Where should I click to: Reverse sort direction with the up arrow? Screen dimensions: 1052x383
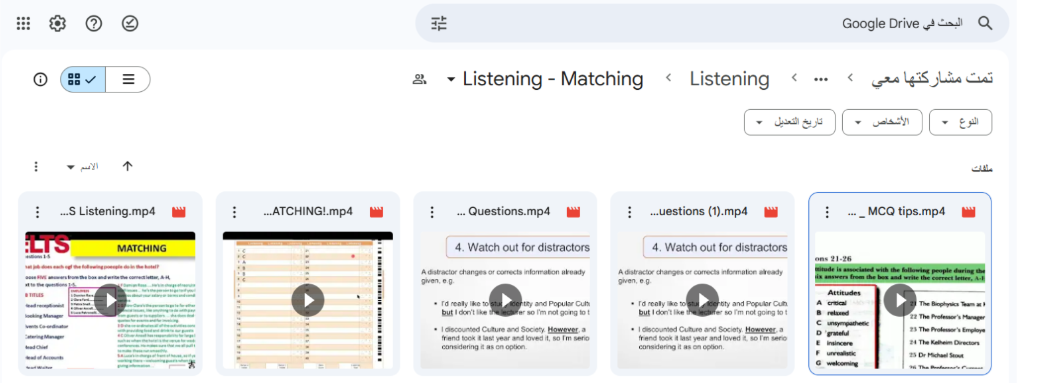[x=127, y=166]
